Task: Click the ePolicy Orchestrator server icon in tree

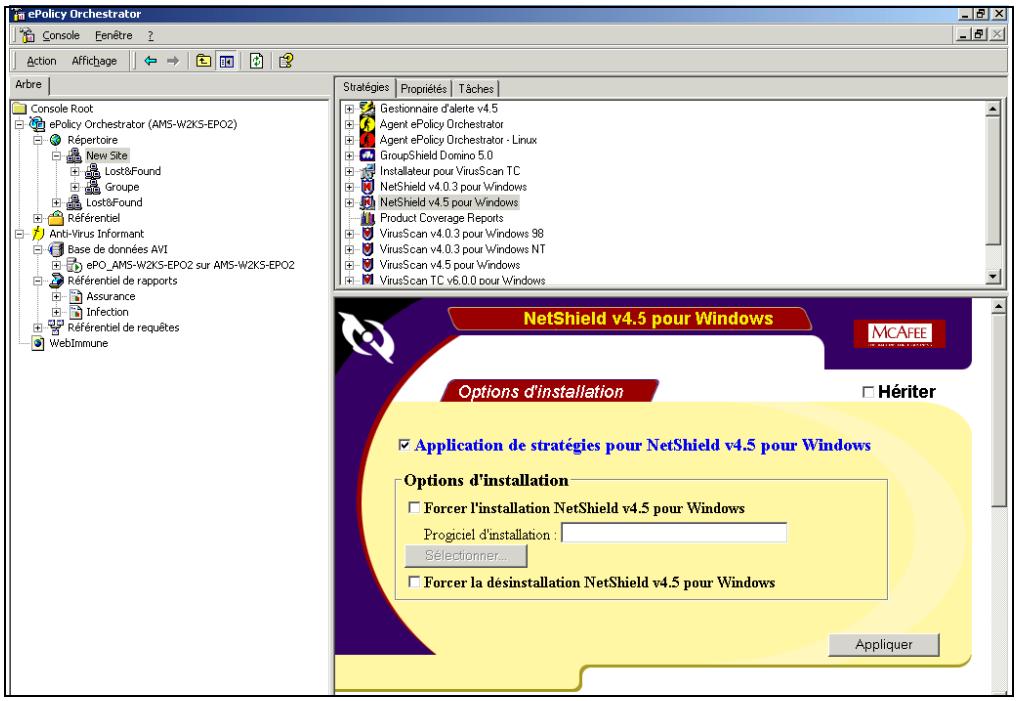Action: tap(38, 124)
